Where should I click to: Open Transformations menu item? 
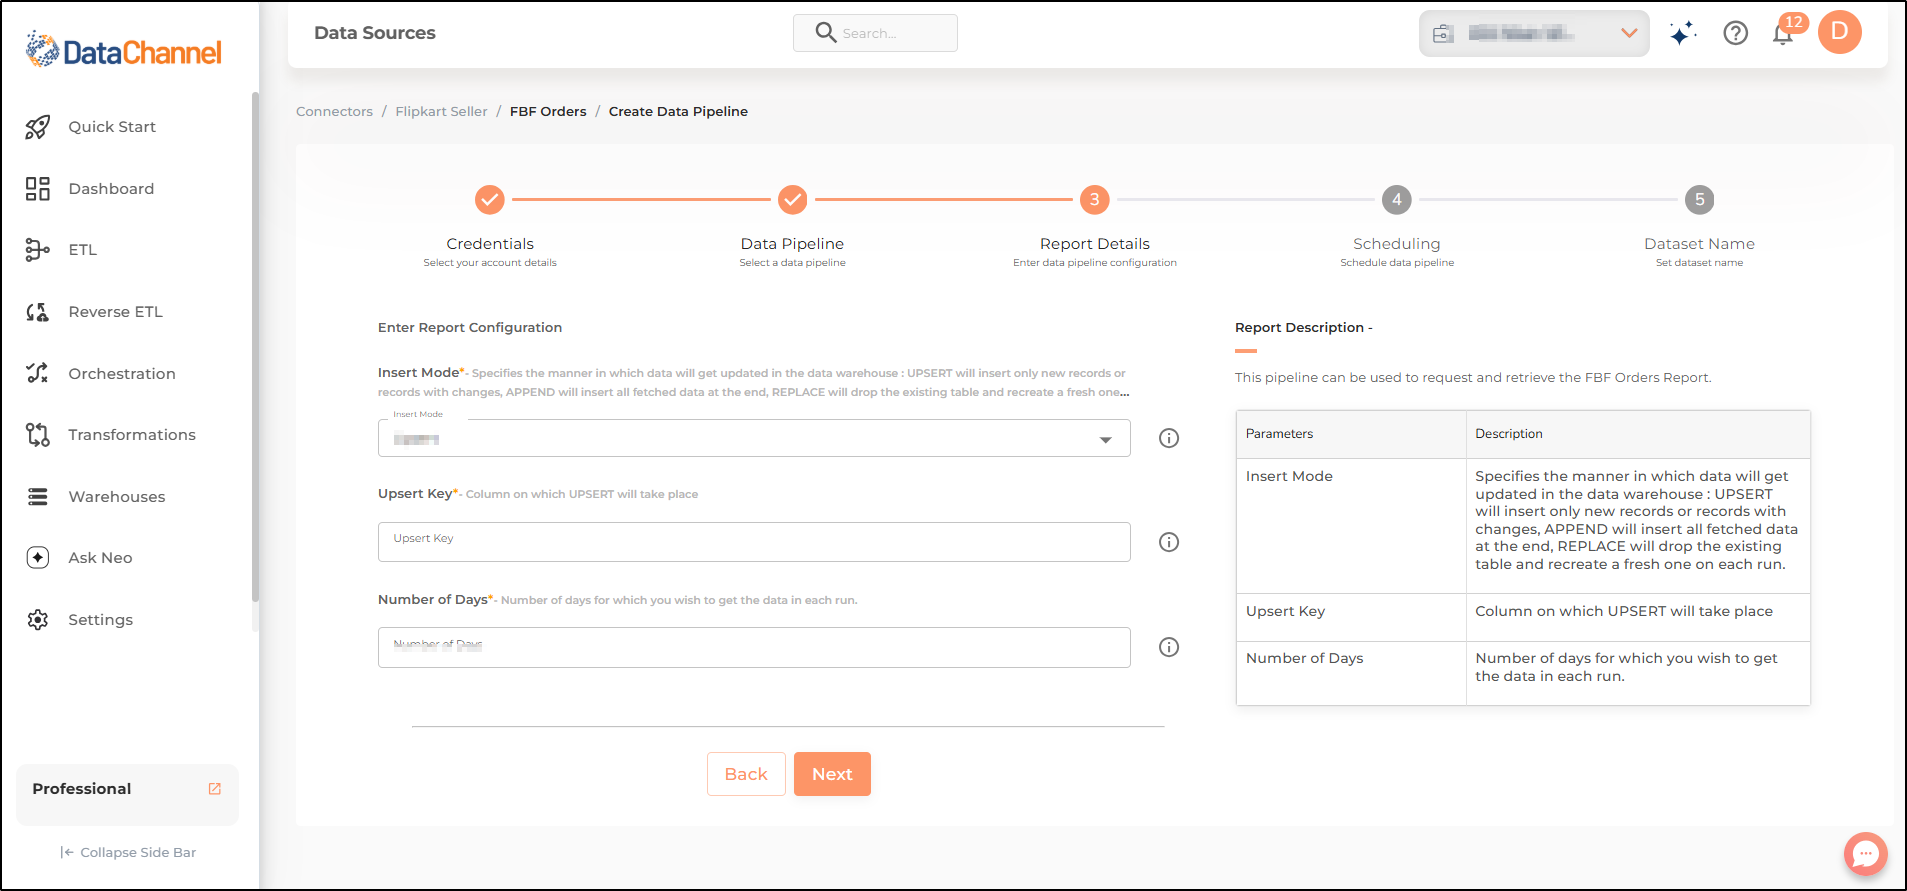pos(132,435)
